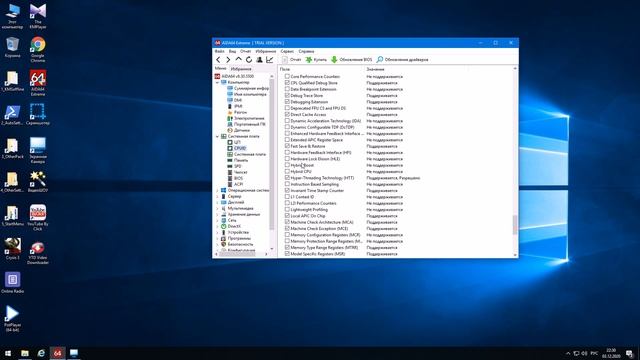Expand the DirectX tree node
Viewport: 640px width, 360px height.
tap(217, 226)
